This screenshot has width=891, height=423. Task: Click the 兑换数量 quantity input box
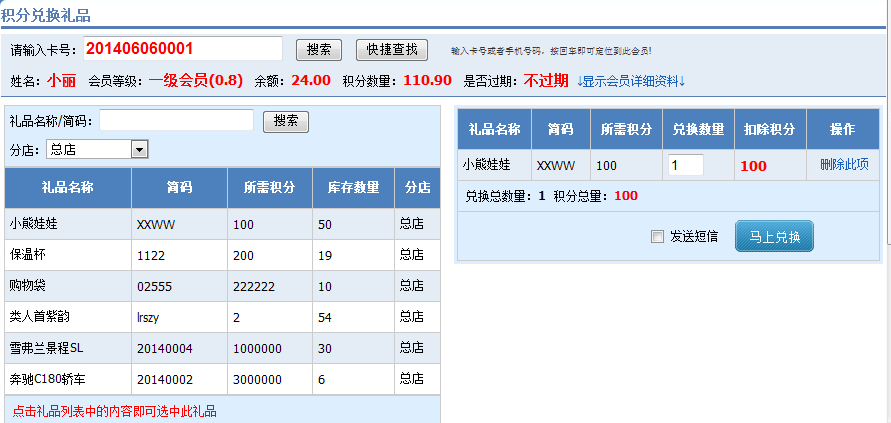(685, 165)
